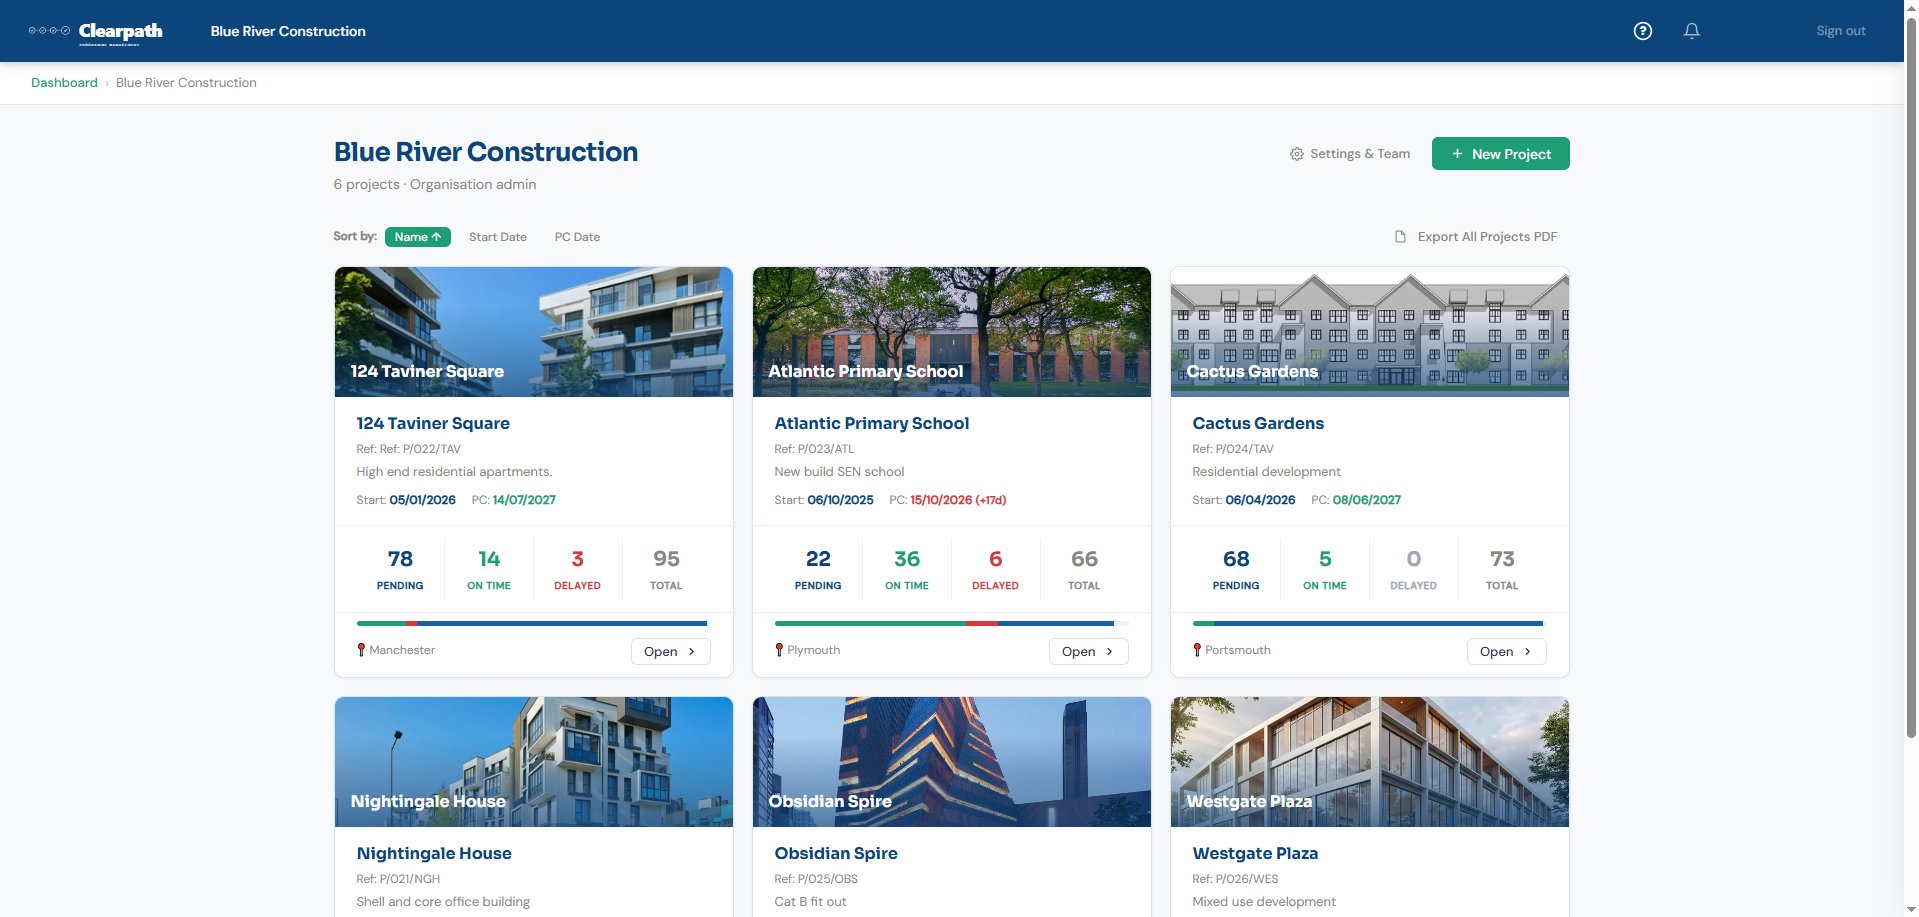Click the Nightingale House title link
The image size is (1919, 917).
tap(434, 853)
